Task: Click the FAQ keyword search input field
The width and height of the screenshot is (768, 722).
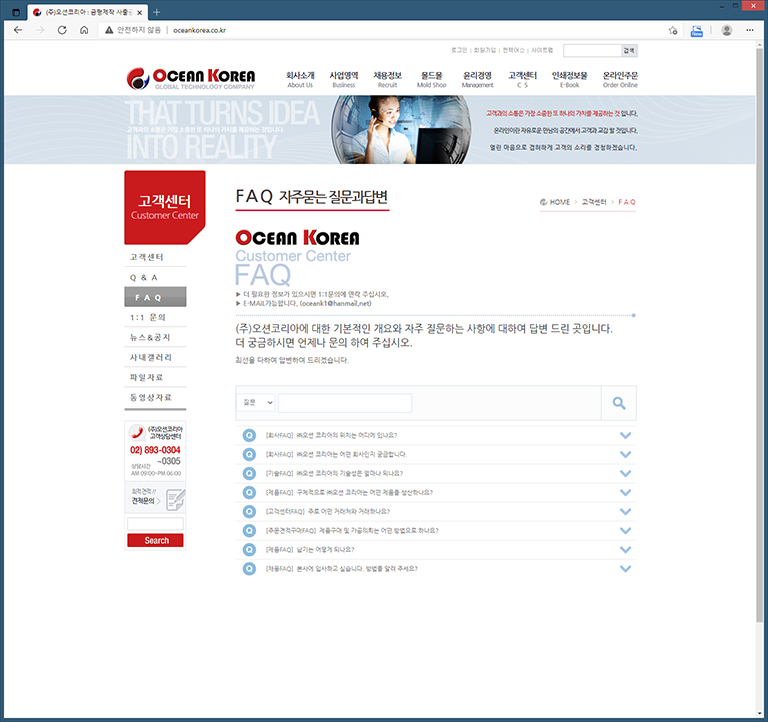Action: pyautogui.click(x=344, y=403)
